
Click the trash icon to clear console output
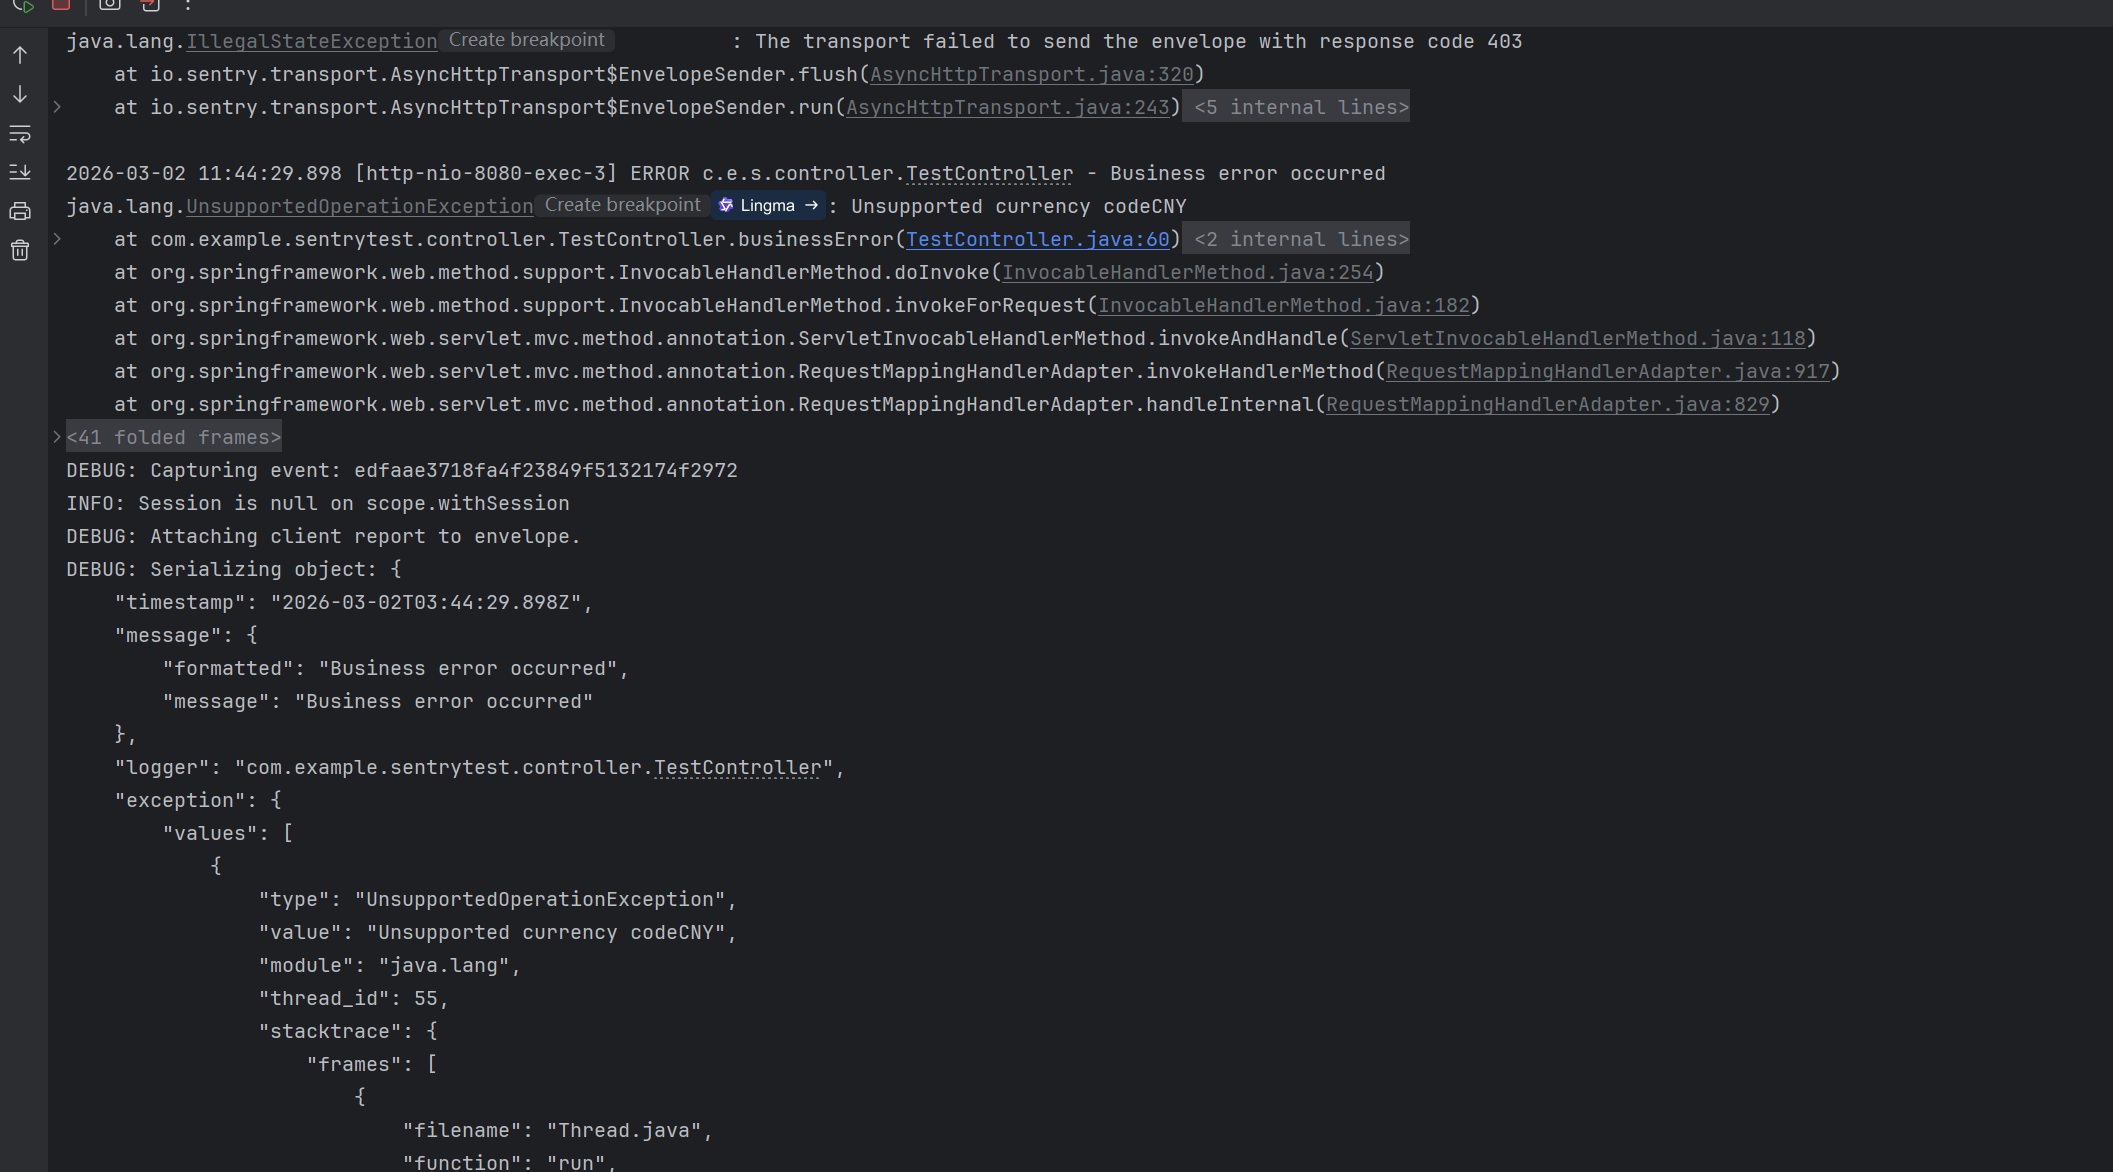click(20, 250)
